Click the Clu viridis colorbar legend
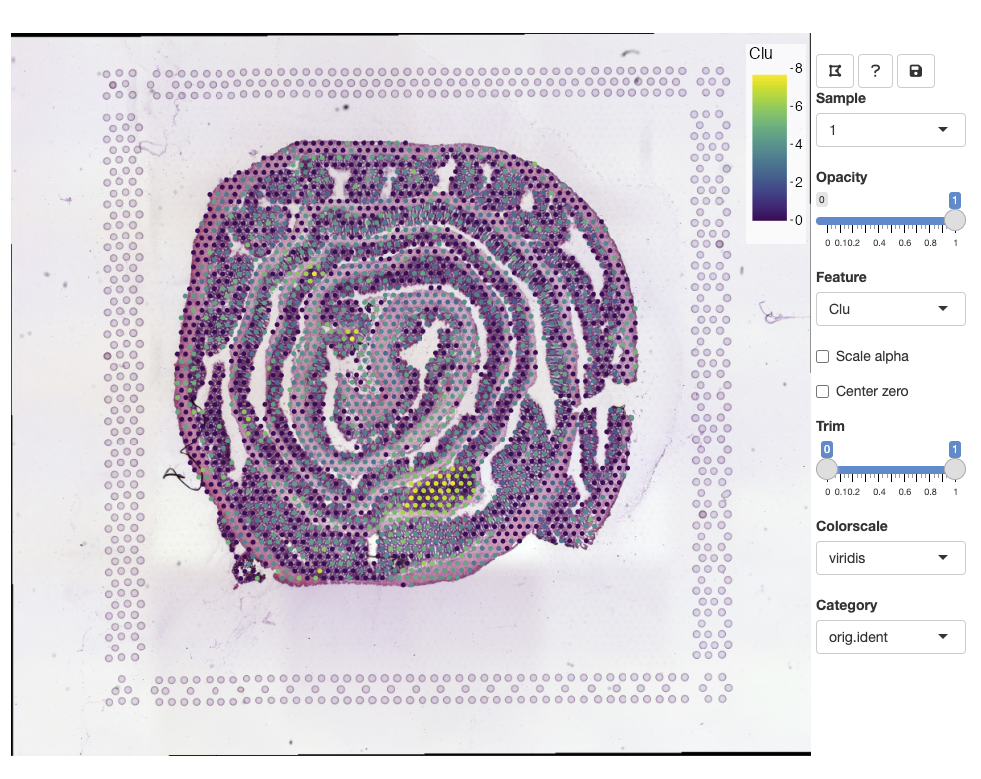Screen dimensions: 981x779 pyautogui.click(x=768, y=147)
